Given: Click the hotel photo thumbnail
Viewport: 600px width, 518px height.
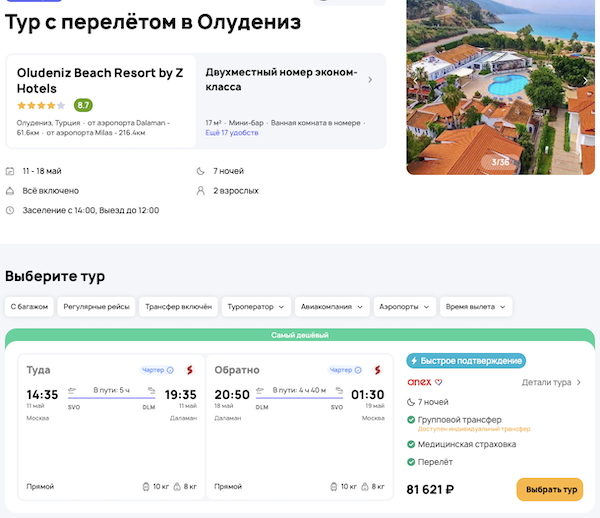Looking at the screenshot, I should coord(501,87).
